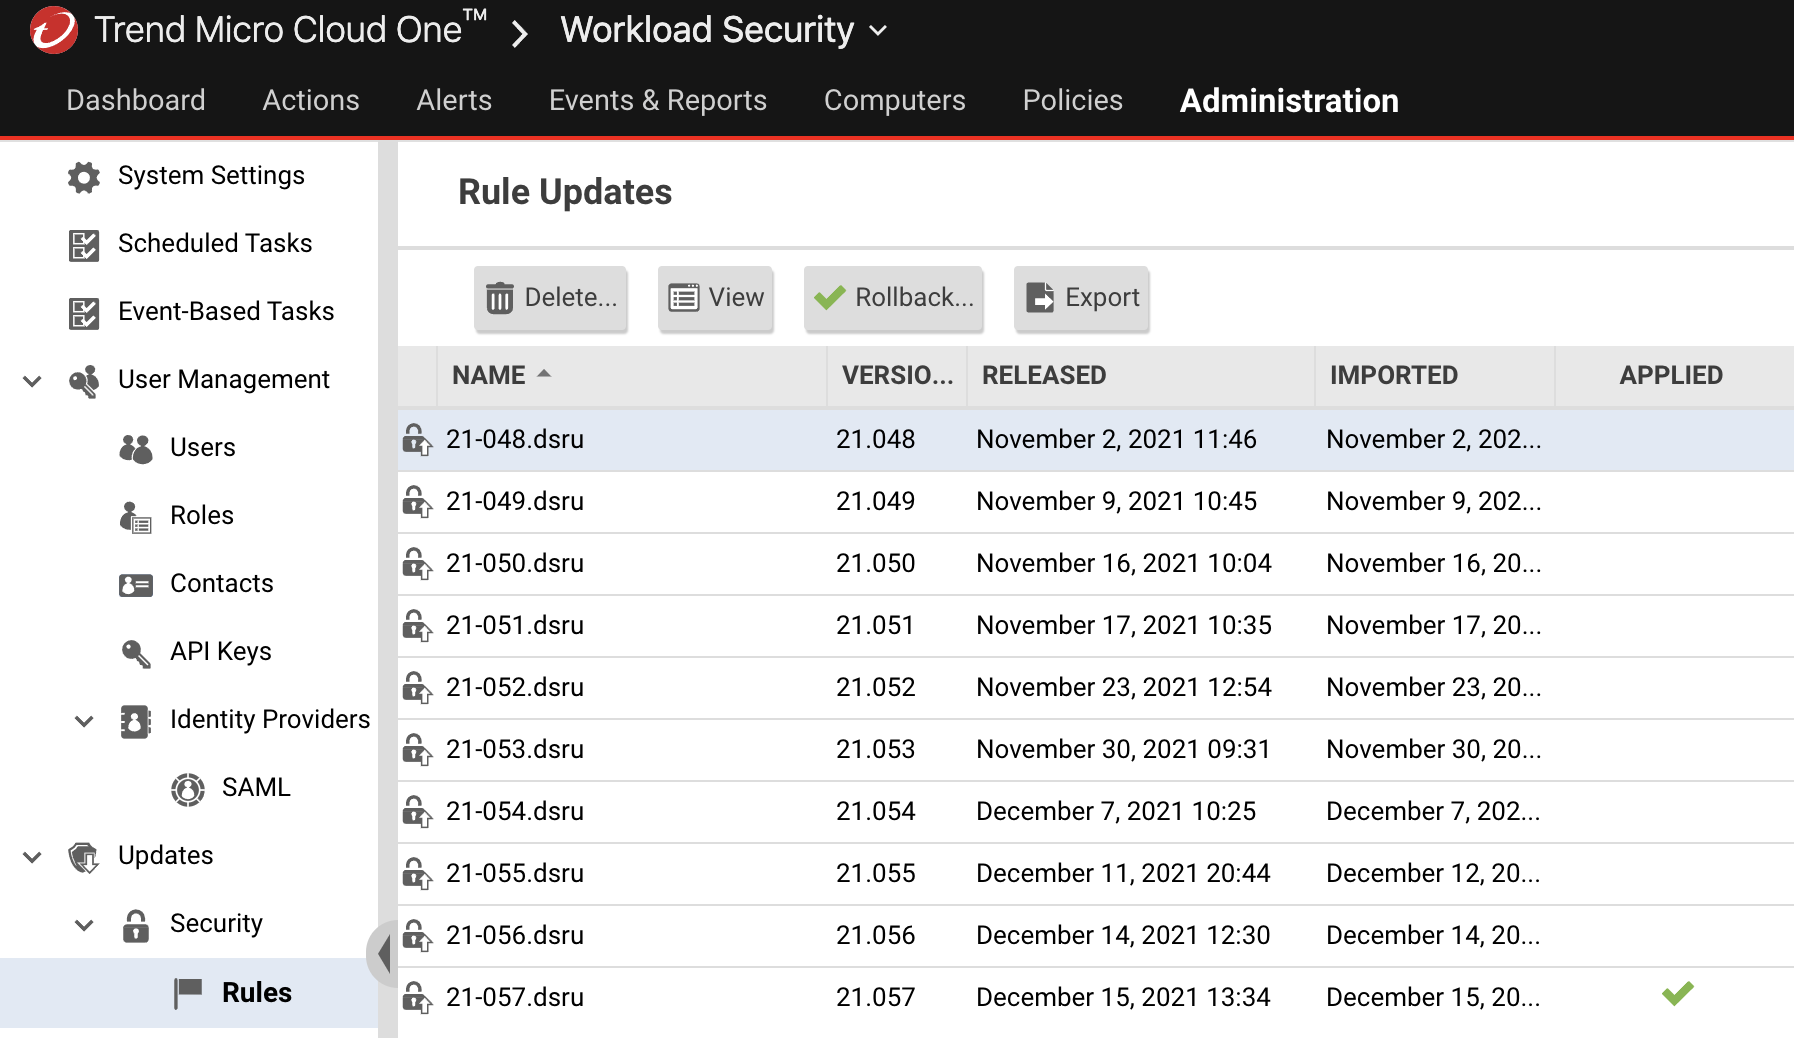
Task: Sort by the NAME column header
Action: coord(489,375)
